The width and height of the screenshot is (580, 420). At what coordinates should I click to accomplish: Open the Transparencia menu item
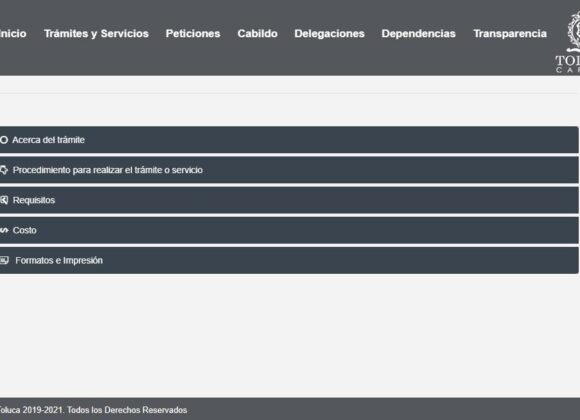point(510,34)
